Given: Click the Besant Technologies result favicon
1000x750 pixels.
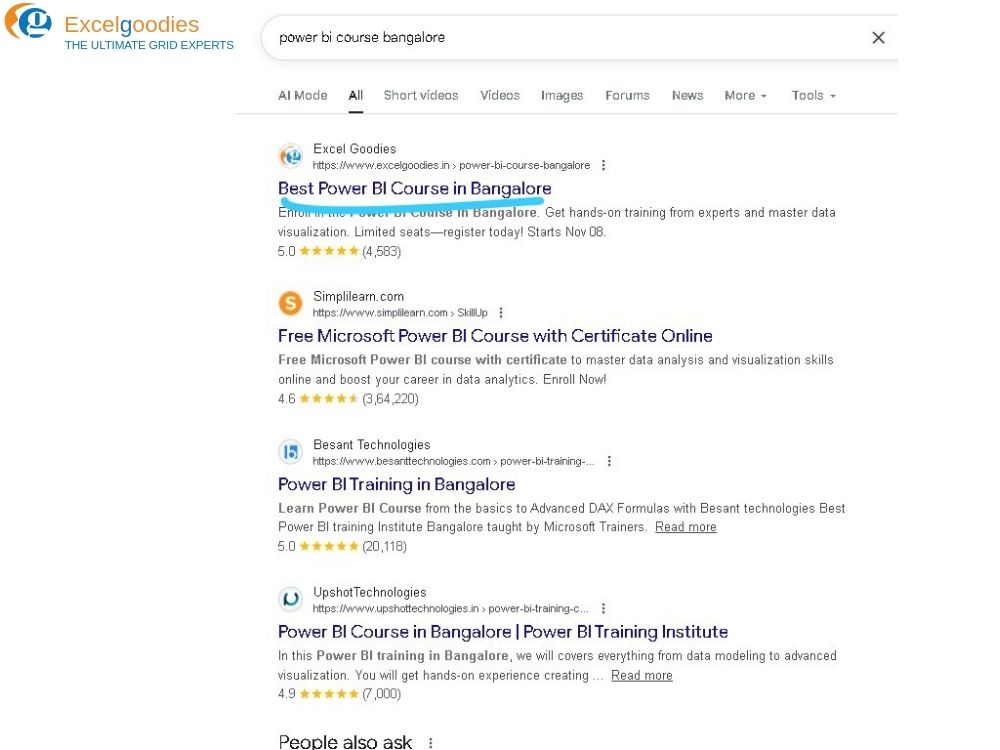Looking at the screenshot, I should tap(291, 452).
